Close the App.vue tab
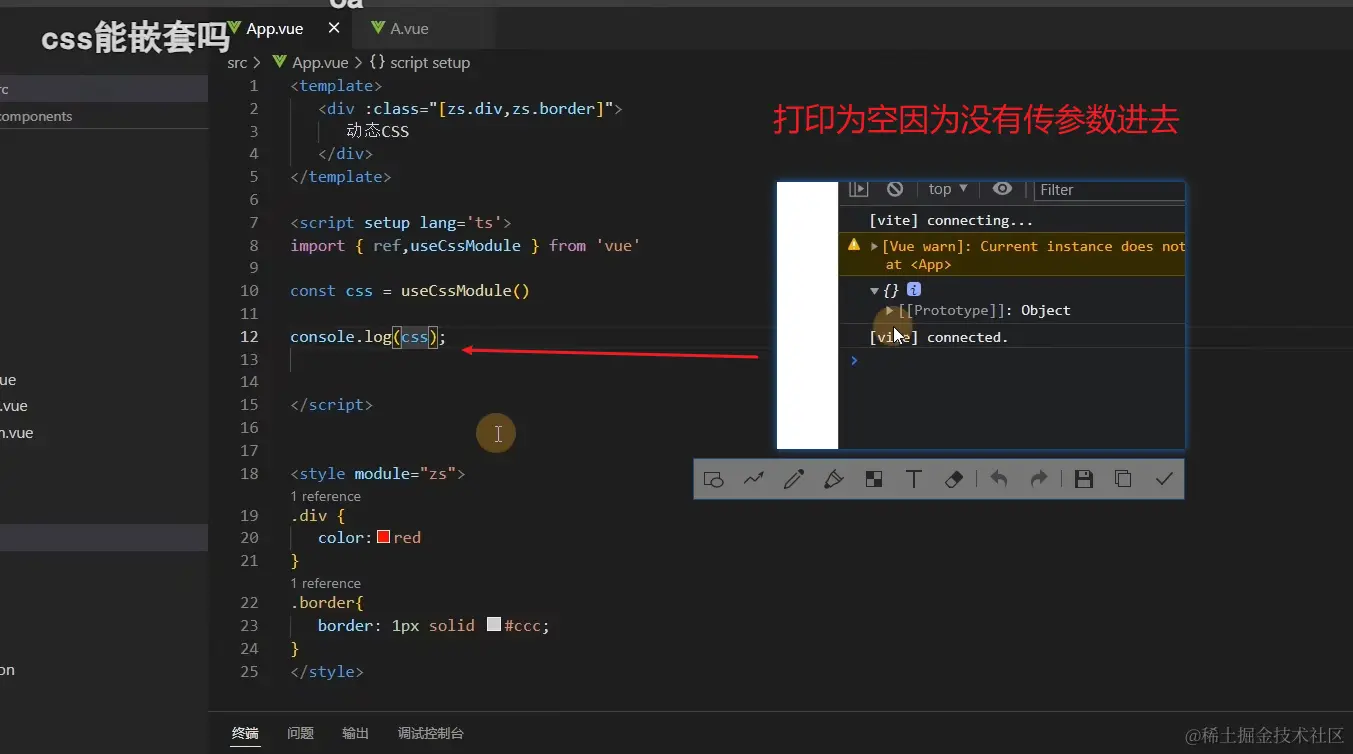This screenshot has height=754, width=1353. 334,28
